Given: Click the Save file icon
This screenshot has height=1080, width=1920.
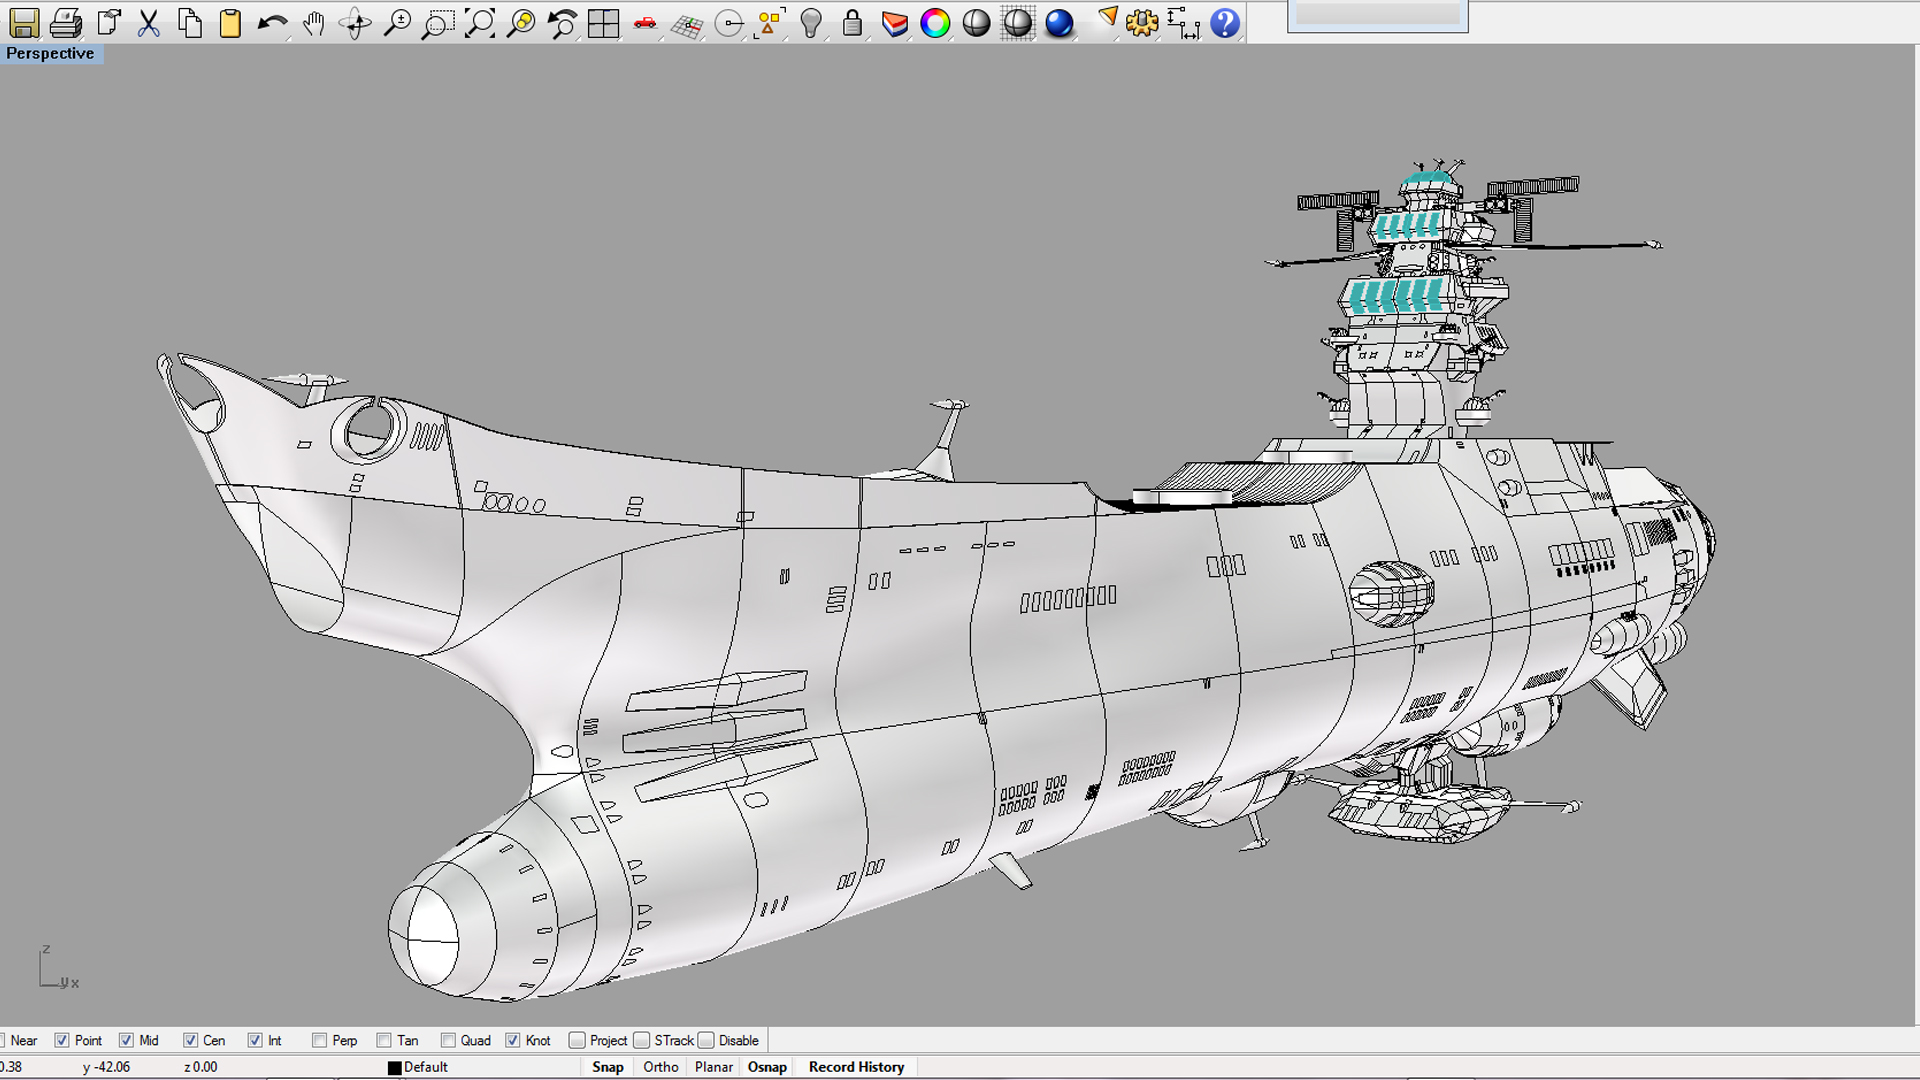Looking at the screenshot, I should point(24,23).
